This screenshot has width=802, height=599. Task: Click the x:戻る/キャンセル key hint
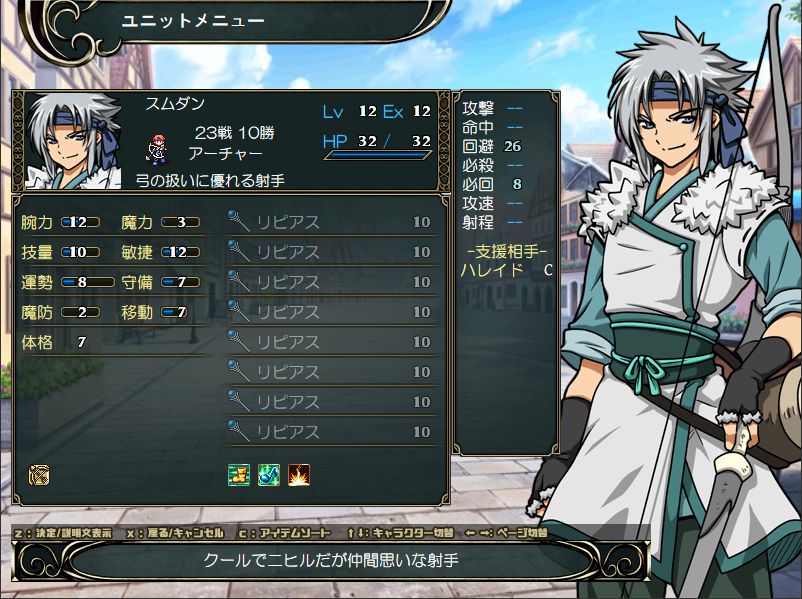click(x=175, y=533)
